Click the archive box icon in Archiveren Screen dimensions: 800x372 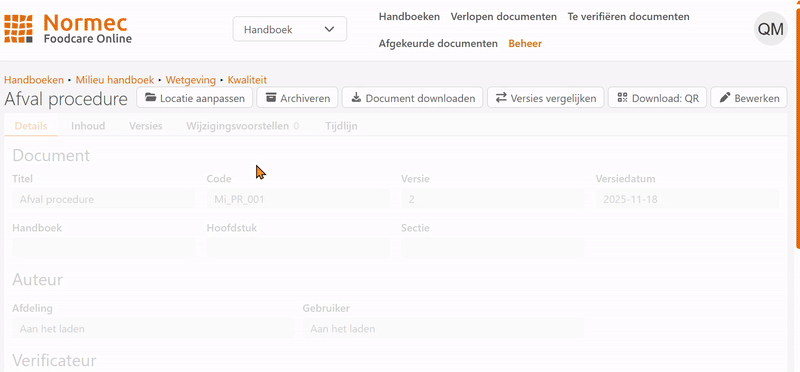tap(271, 97)
